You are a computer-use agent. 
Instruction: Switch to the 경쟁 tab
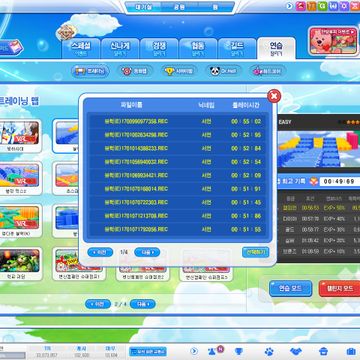point(158,49)
